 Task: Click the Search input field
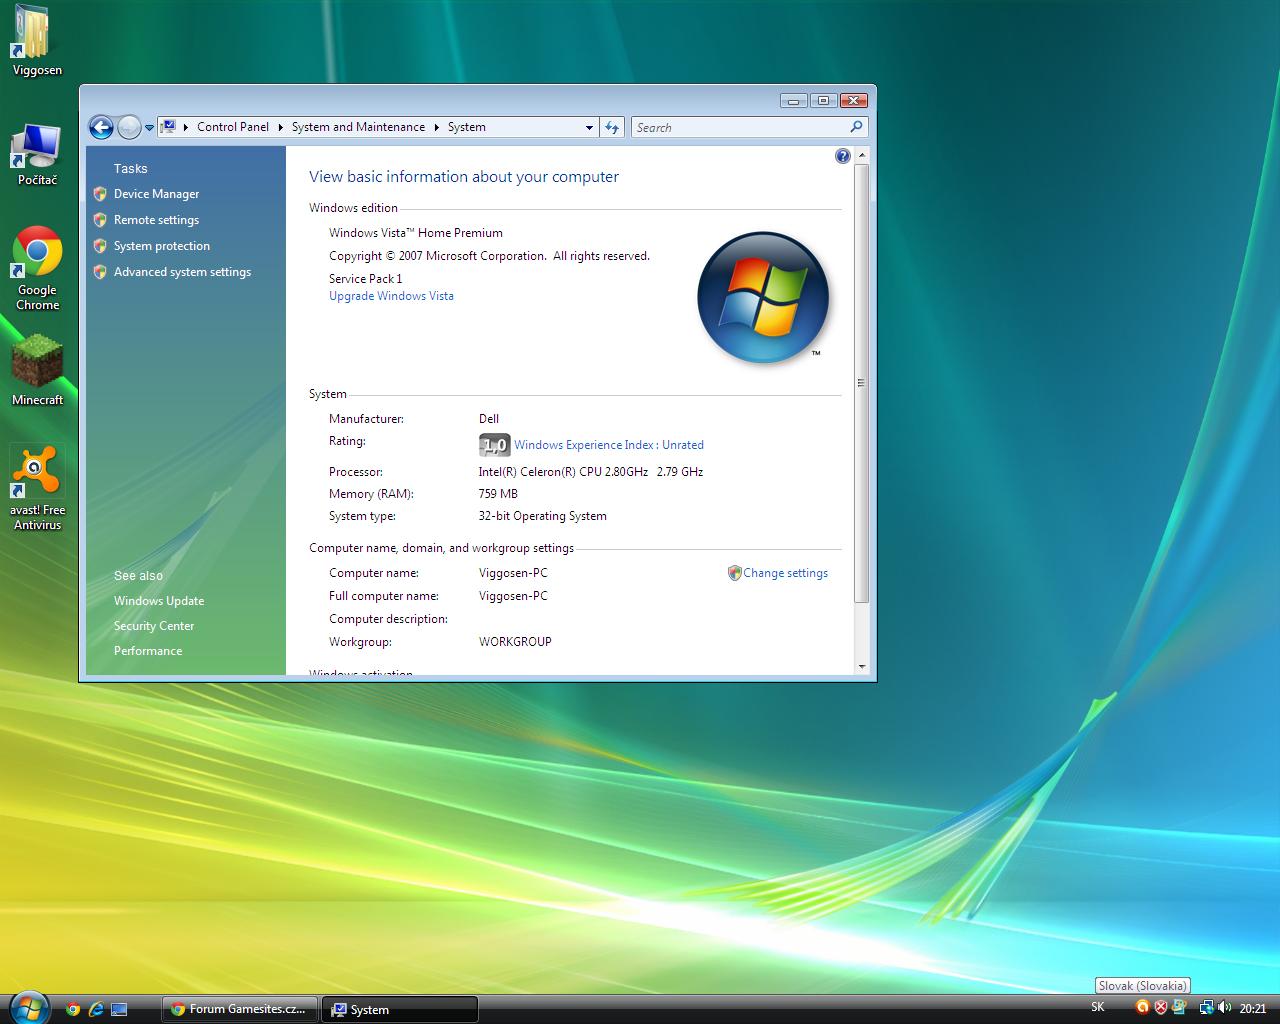pyautogui.click(x=740, y=127)
